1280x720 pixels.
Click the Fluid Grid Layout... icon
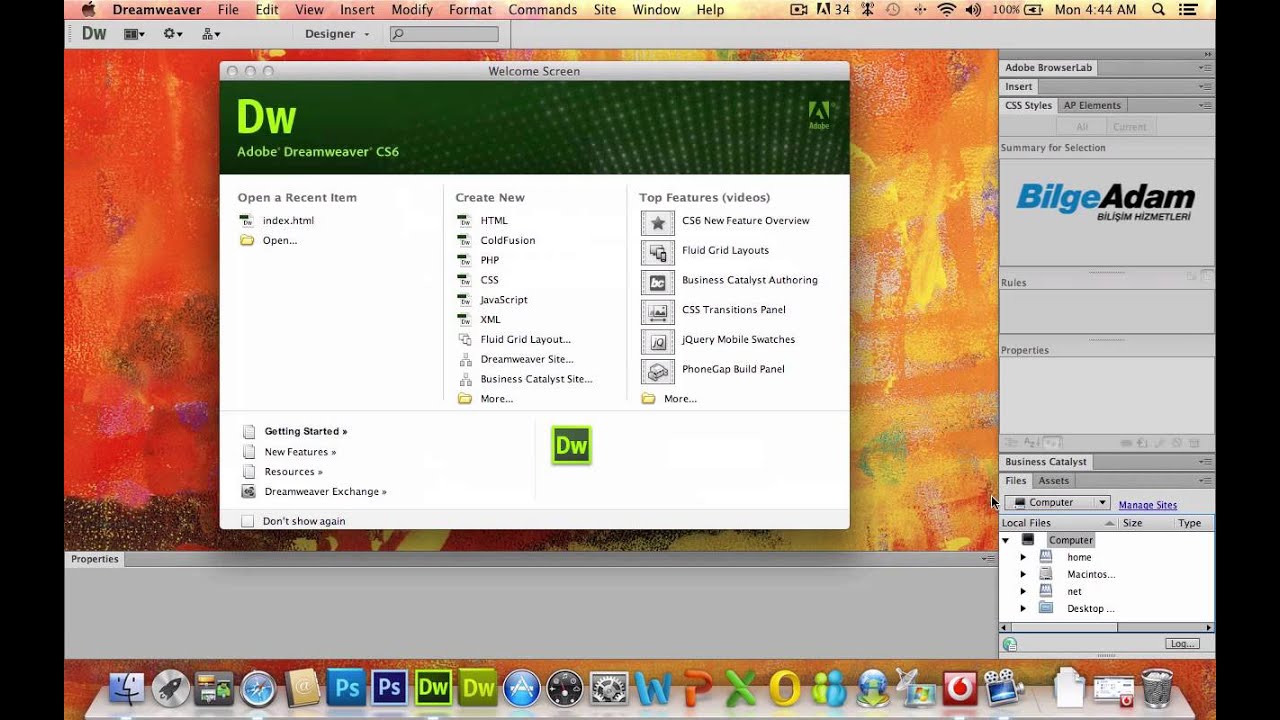(x=464, y=340)
